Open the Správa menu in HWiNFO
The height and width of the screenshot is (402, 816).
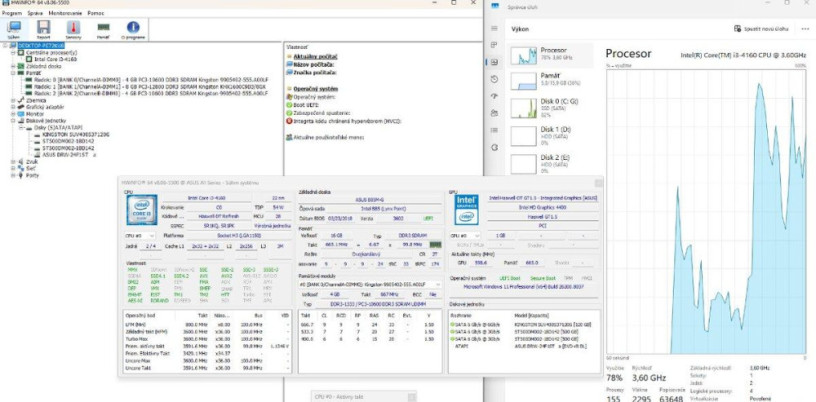pyautogui.click(x=35, y=12)
